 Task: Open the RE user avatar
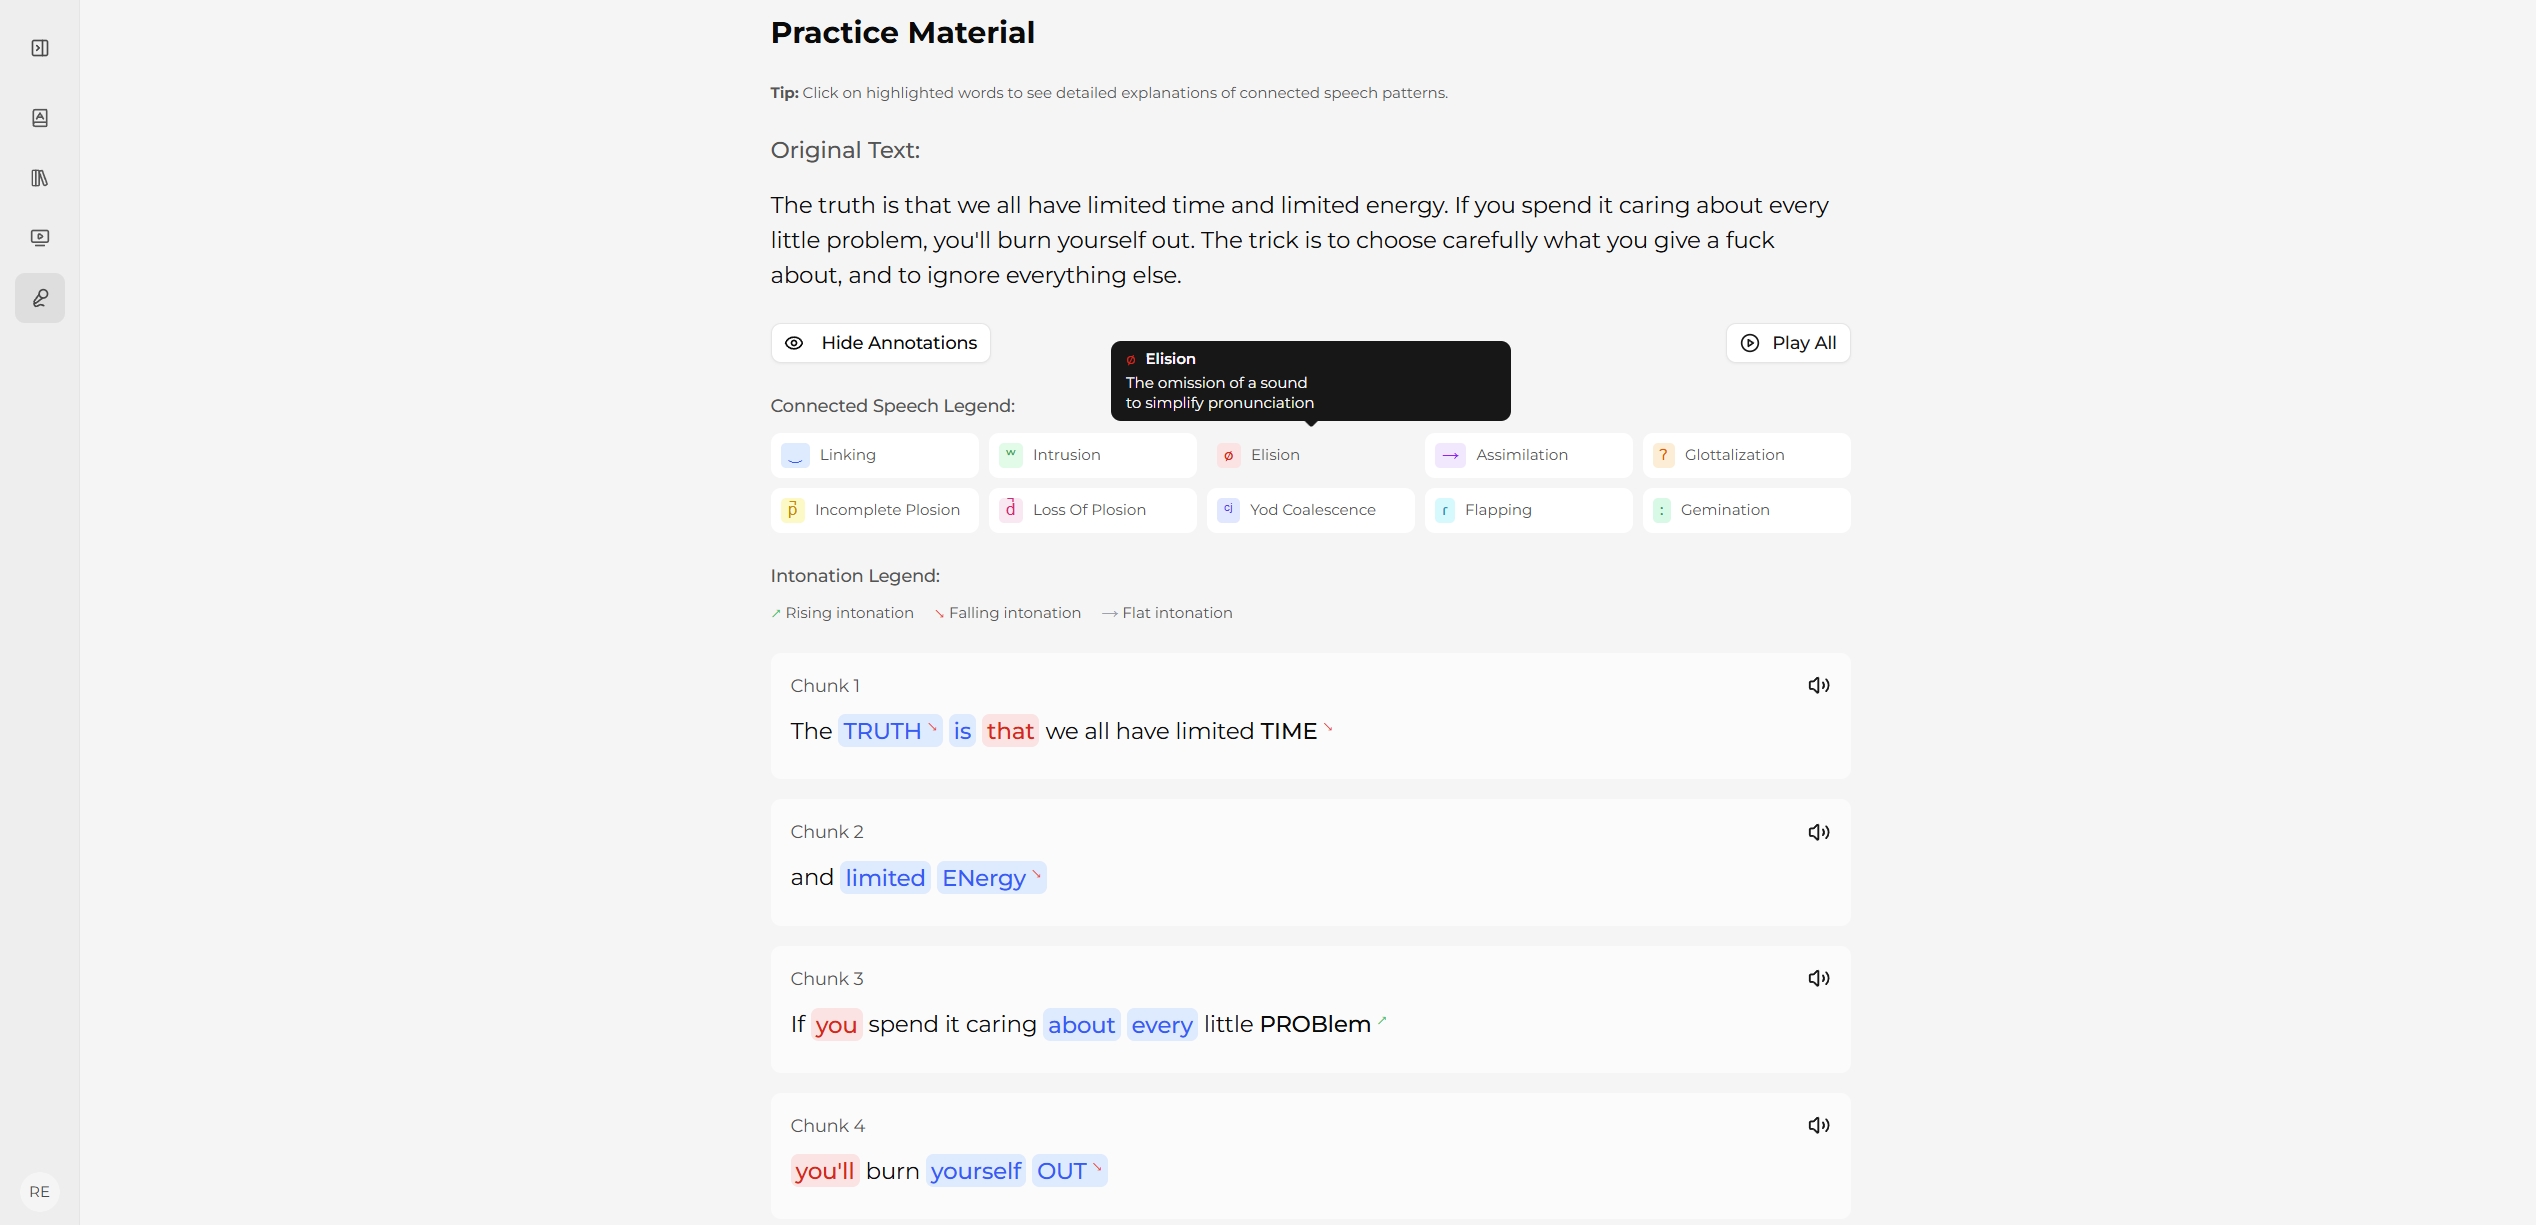click(40, 1192)
